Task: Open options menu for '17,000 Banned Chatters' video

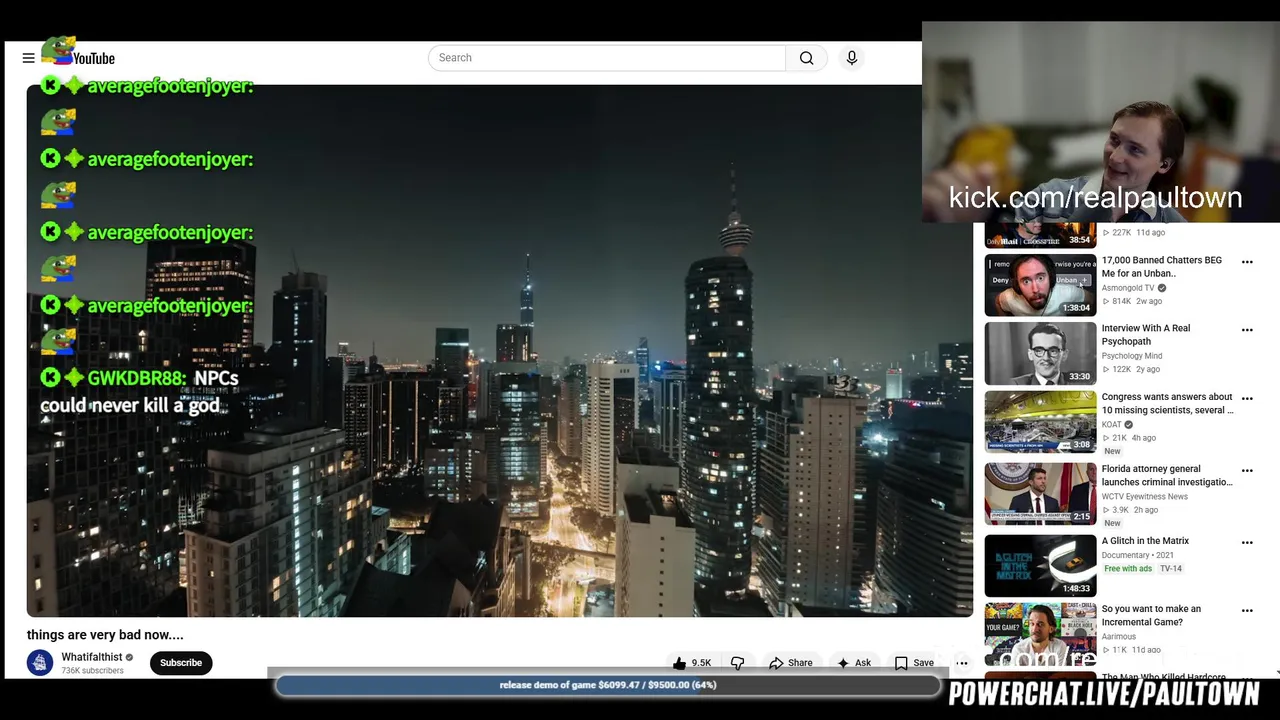Action: pyautogui.click(x=1247, y=262)
